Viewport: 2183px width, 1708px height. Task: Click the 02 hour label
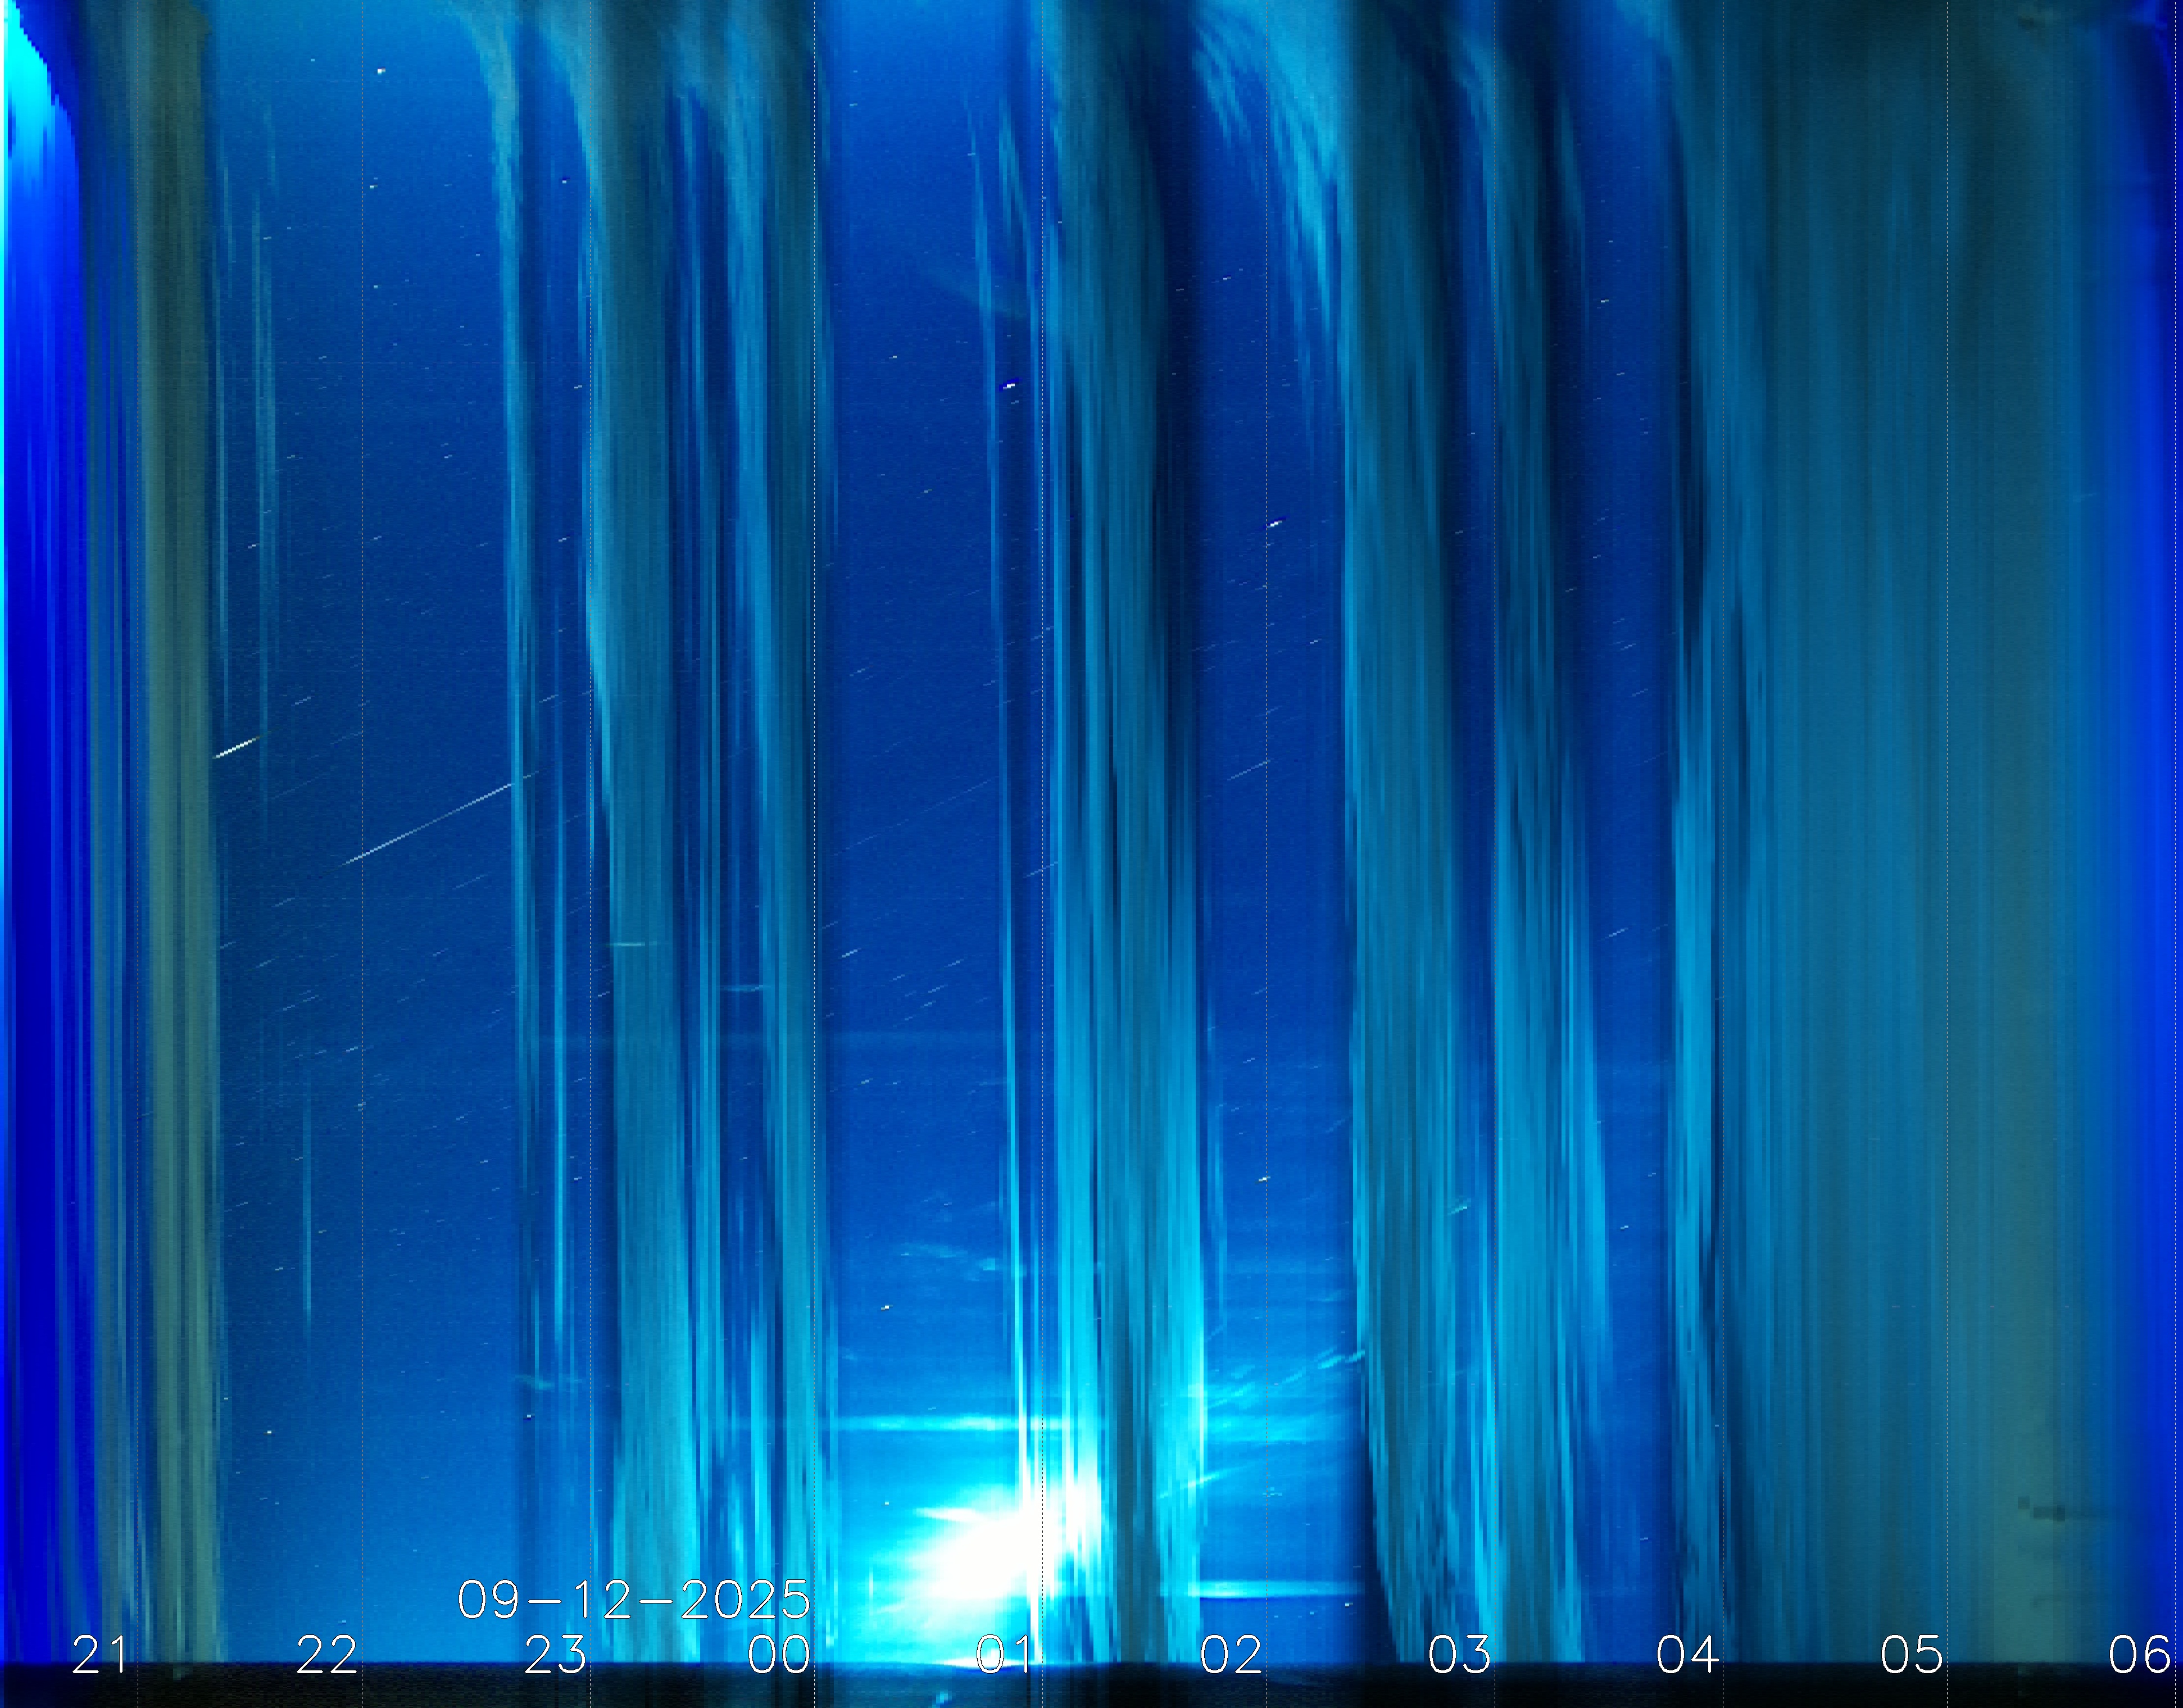1231,1655
